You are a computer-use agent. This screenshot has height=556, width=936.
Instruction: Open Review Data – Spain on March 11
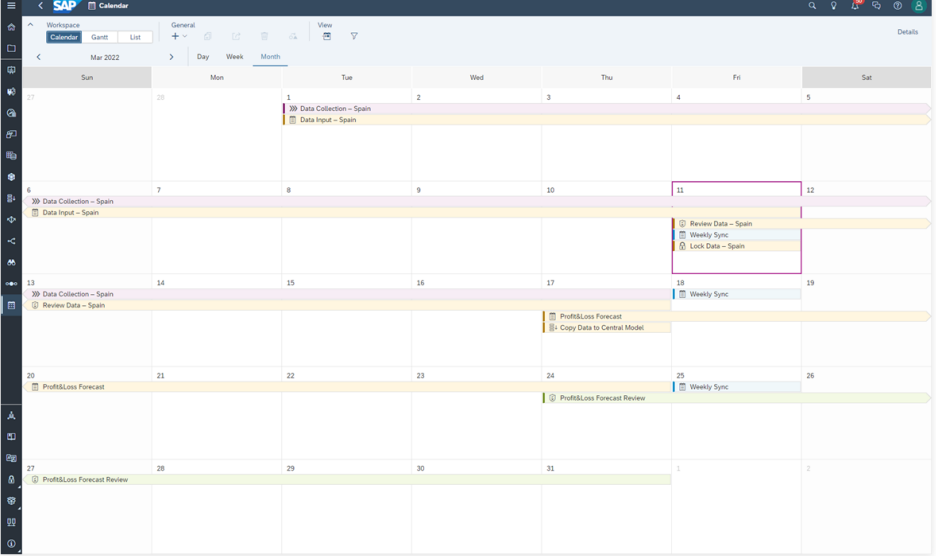[x=801, y=223]
